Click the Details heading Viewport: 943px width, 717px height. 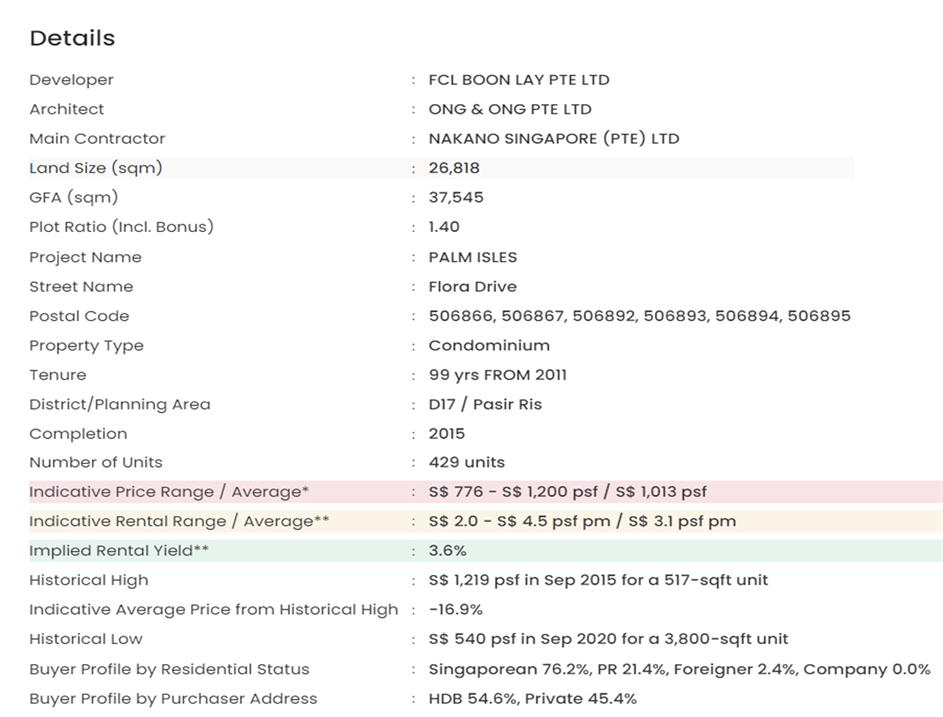coord(72,38)
